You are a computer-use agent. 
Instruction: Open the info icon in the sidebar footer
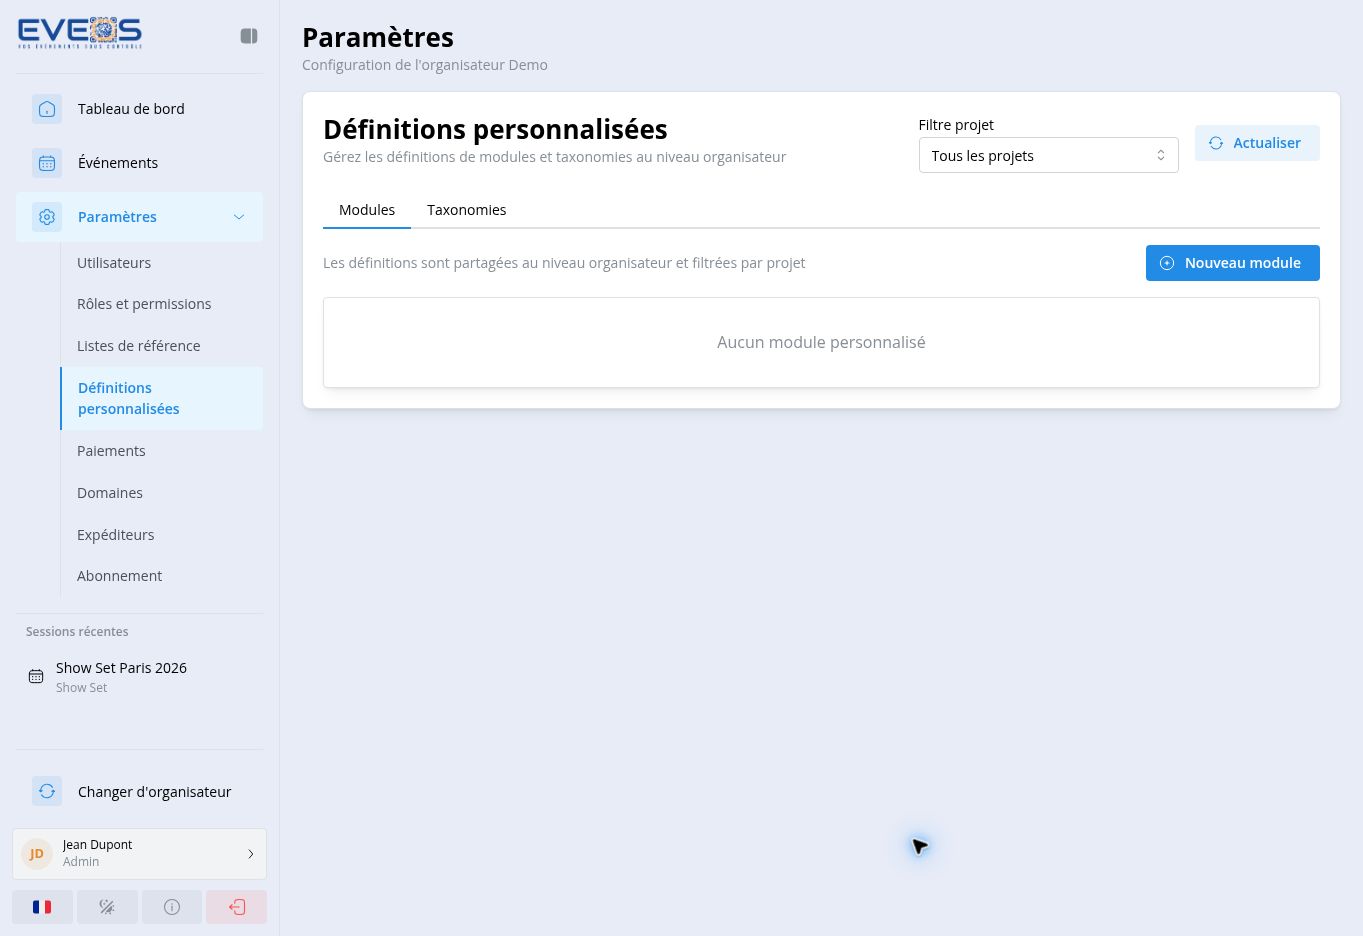click(172, 907)
